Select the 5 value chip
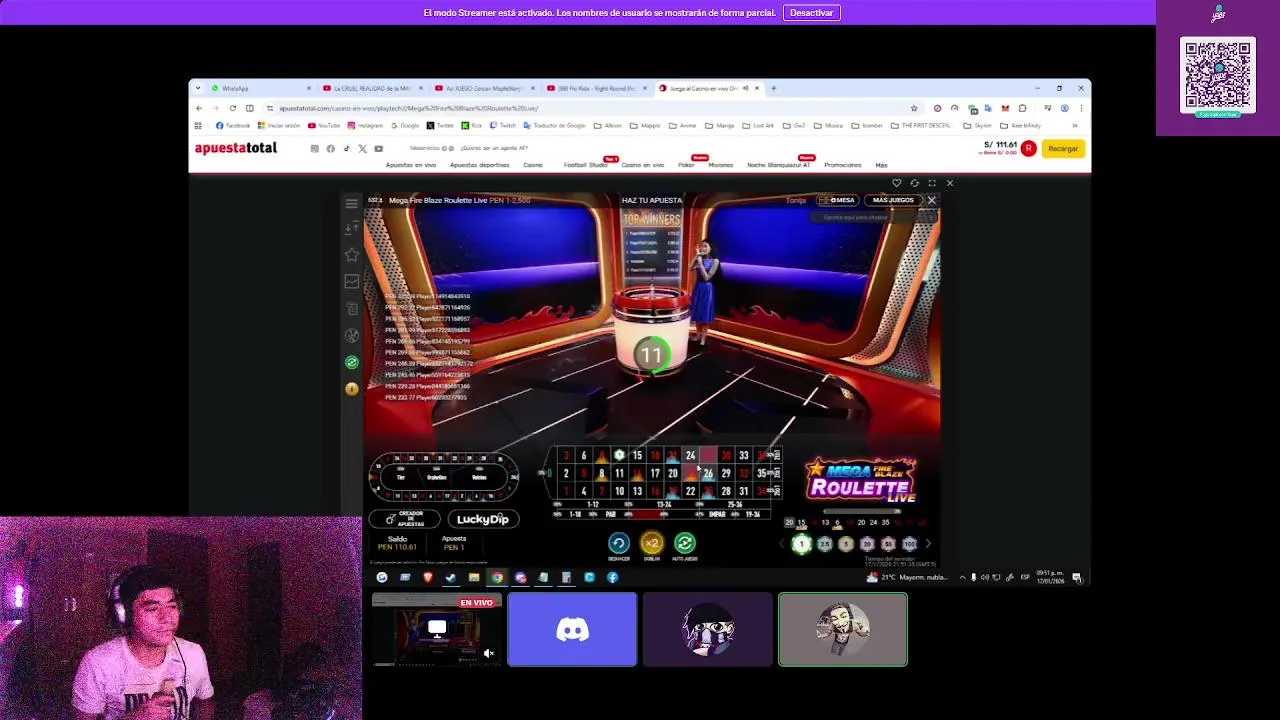 tap(846, 544)
